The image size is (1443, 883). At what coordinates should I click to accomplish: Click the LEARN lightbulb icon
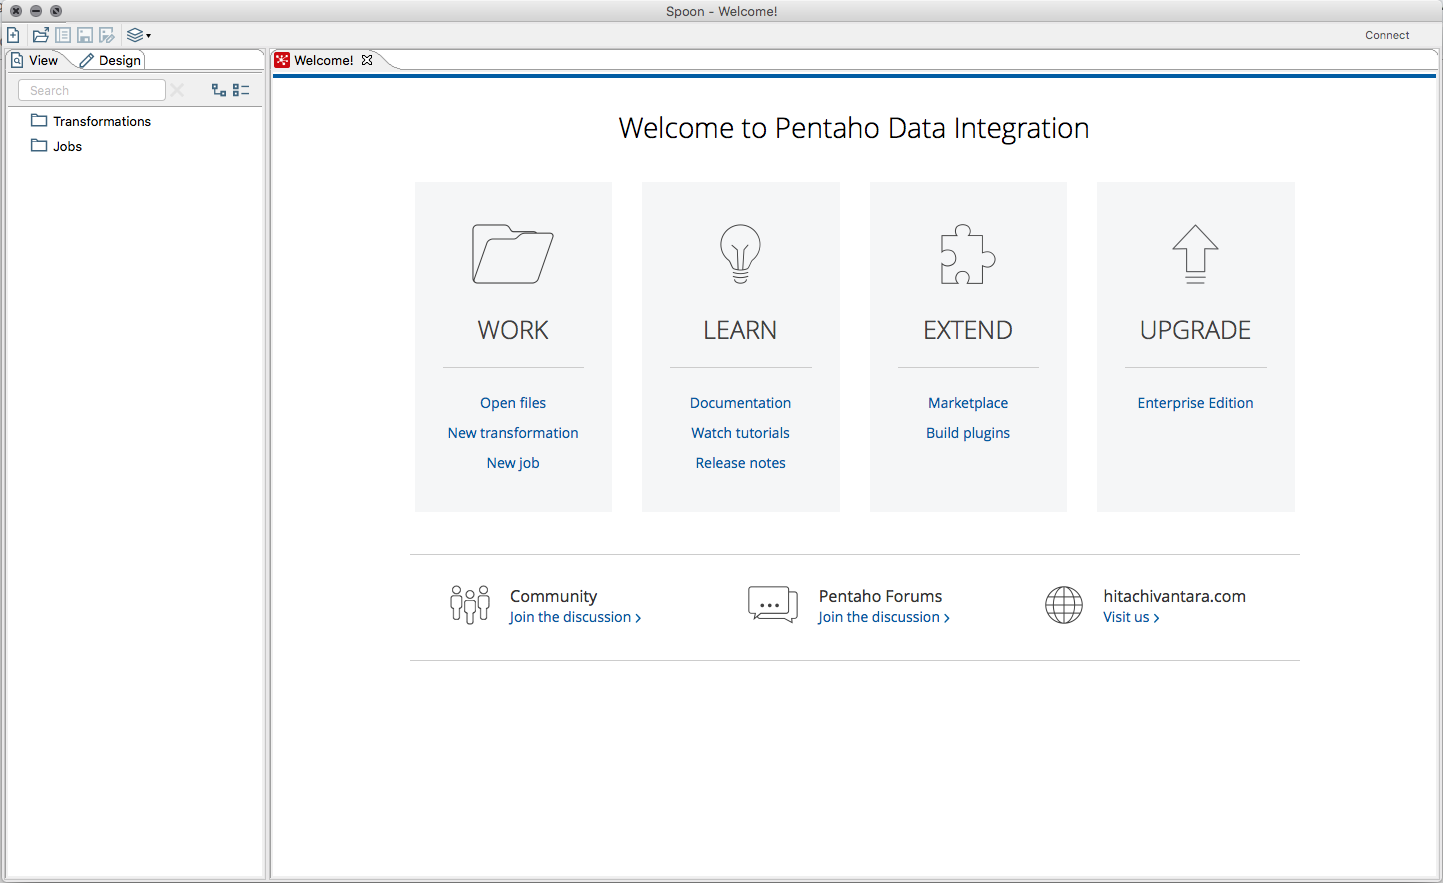pyautogui.click(x=740, y=254)
